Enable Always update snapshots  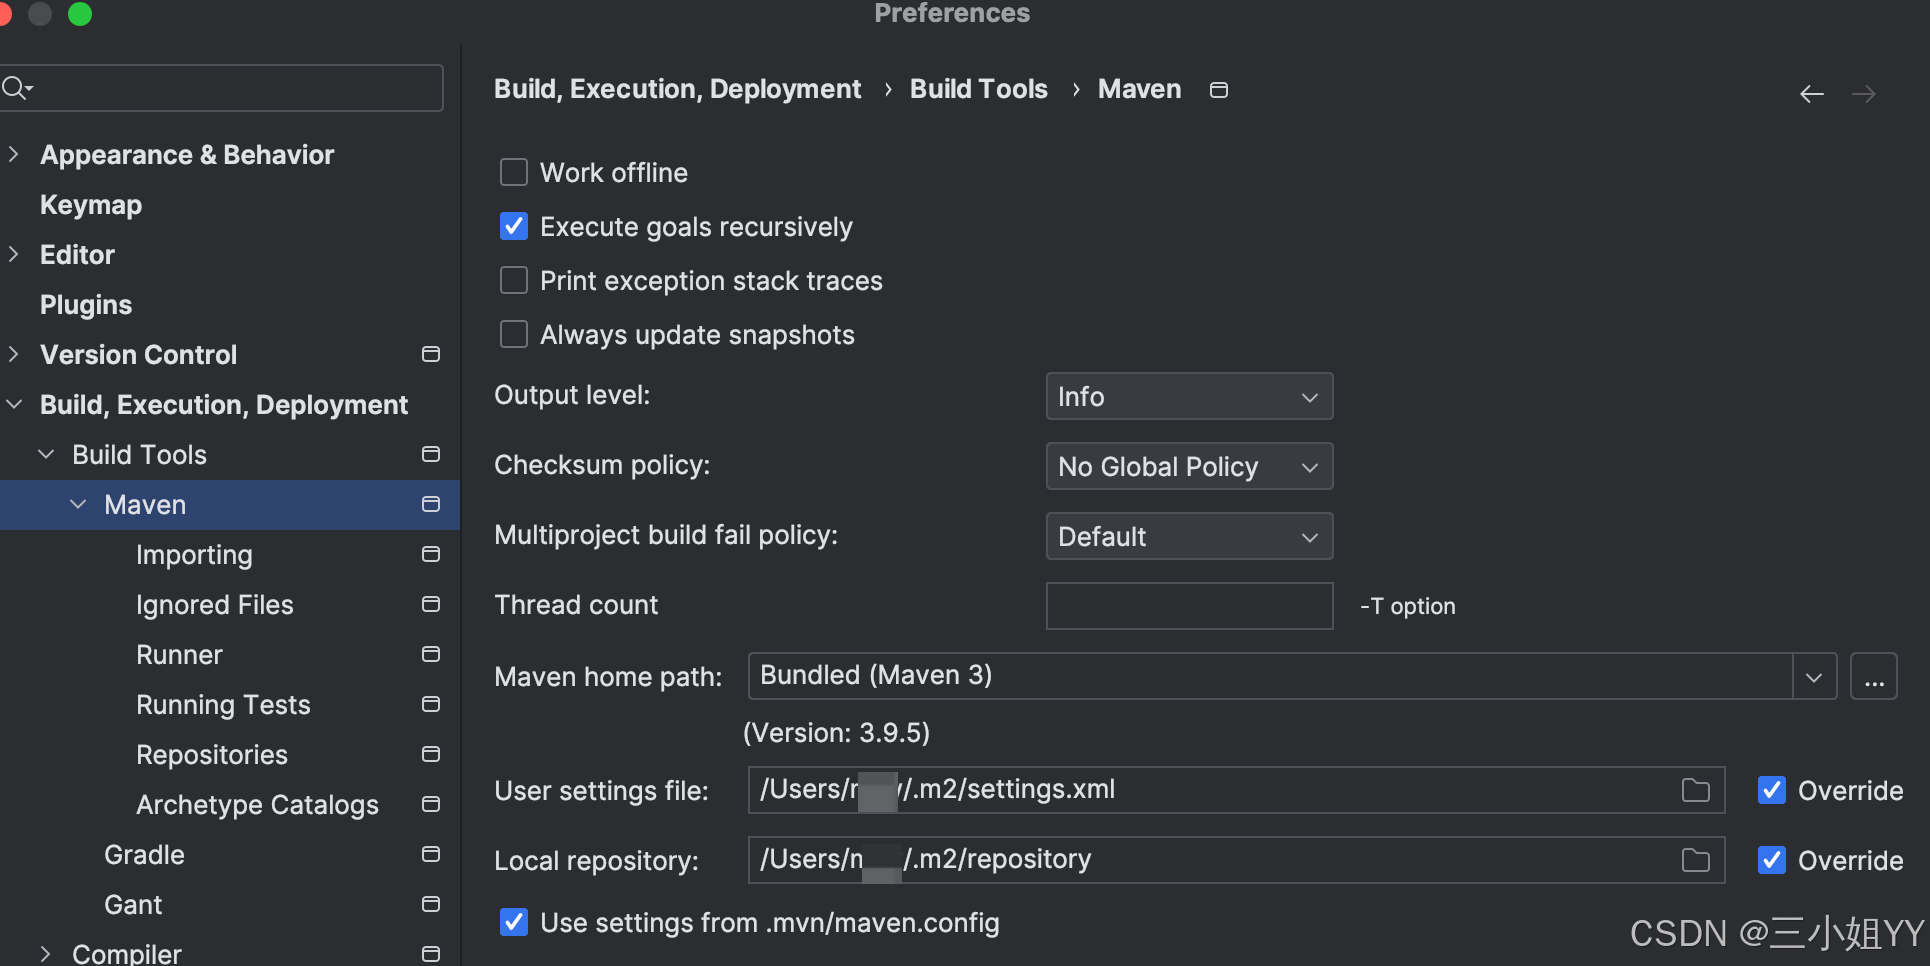pos(514,334)
